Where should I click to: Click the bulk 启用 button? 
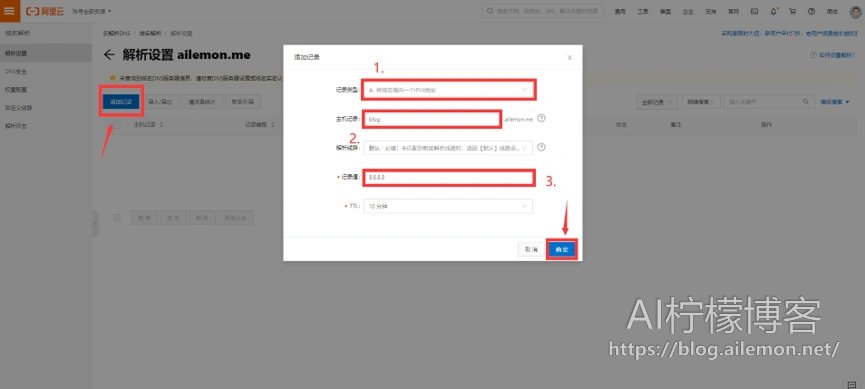pos(173,218)
